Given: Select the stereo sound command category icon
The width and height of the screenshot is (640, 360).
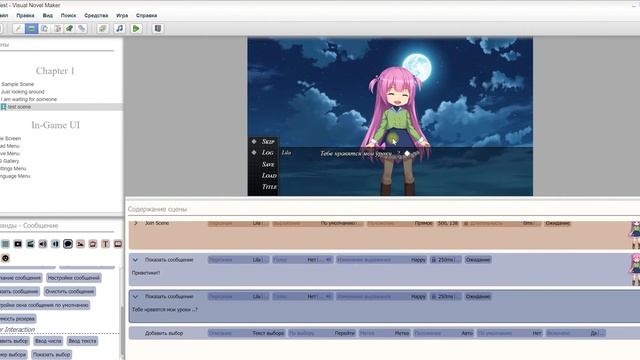Looking at the screenshot, I should [56, 244].
